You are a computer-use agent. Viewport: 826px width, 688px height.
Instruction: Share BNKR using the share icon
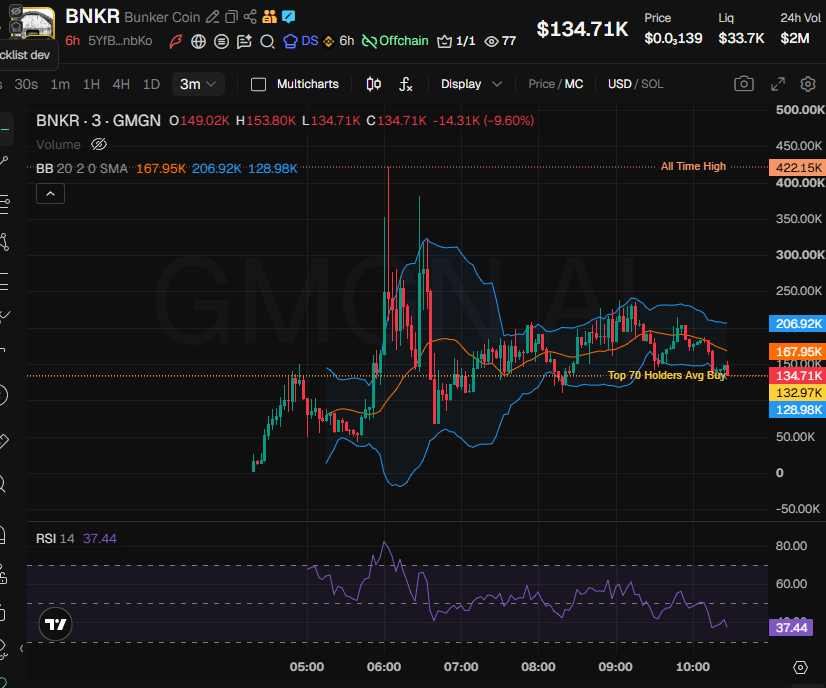(250, 17)
